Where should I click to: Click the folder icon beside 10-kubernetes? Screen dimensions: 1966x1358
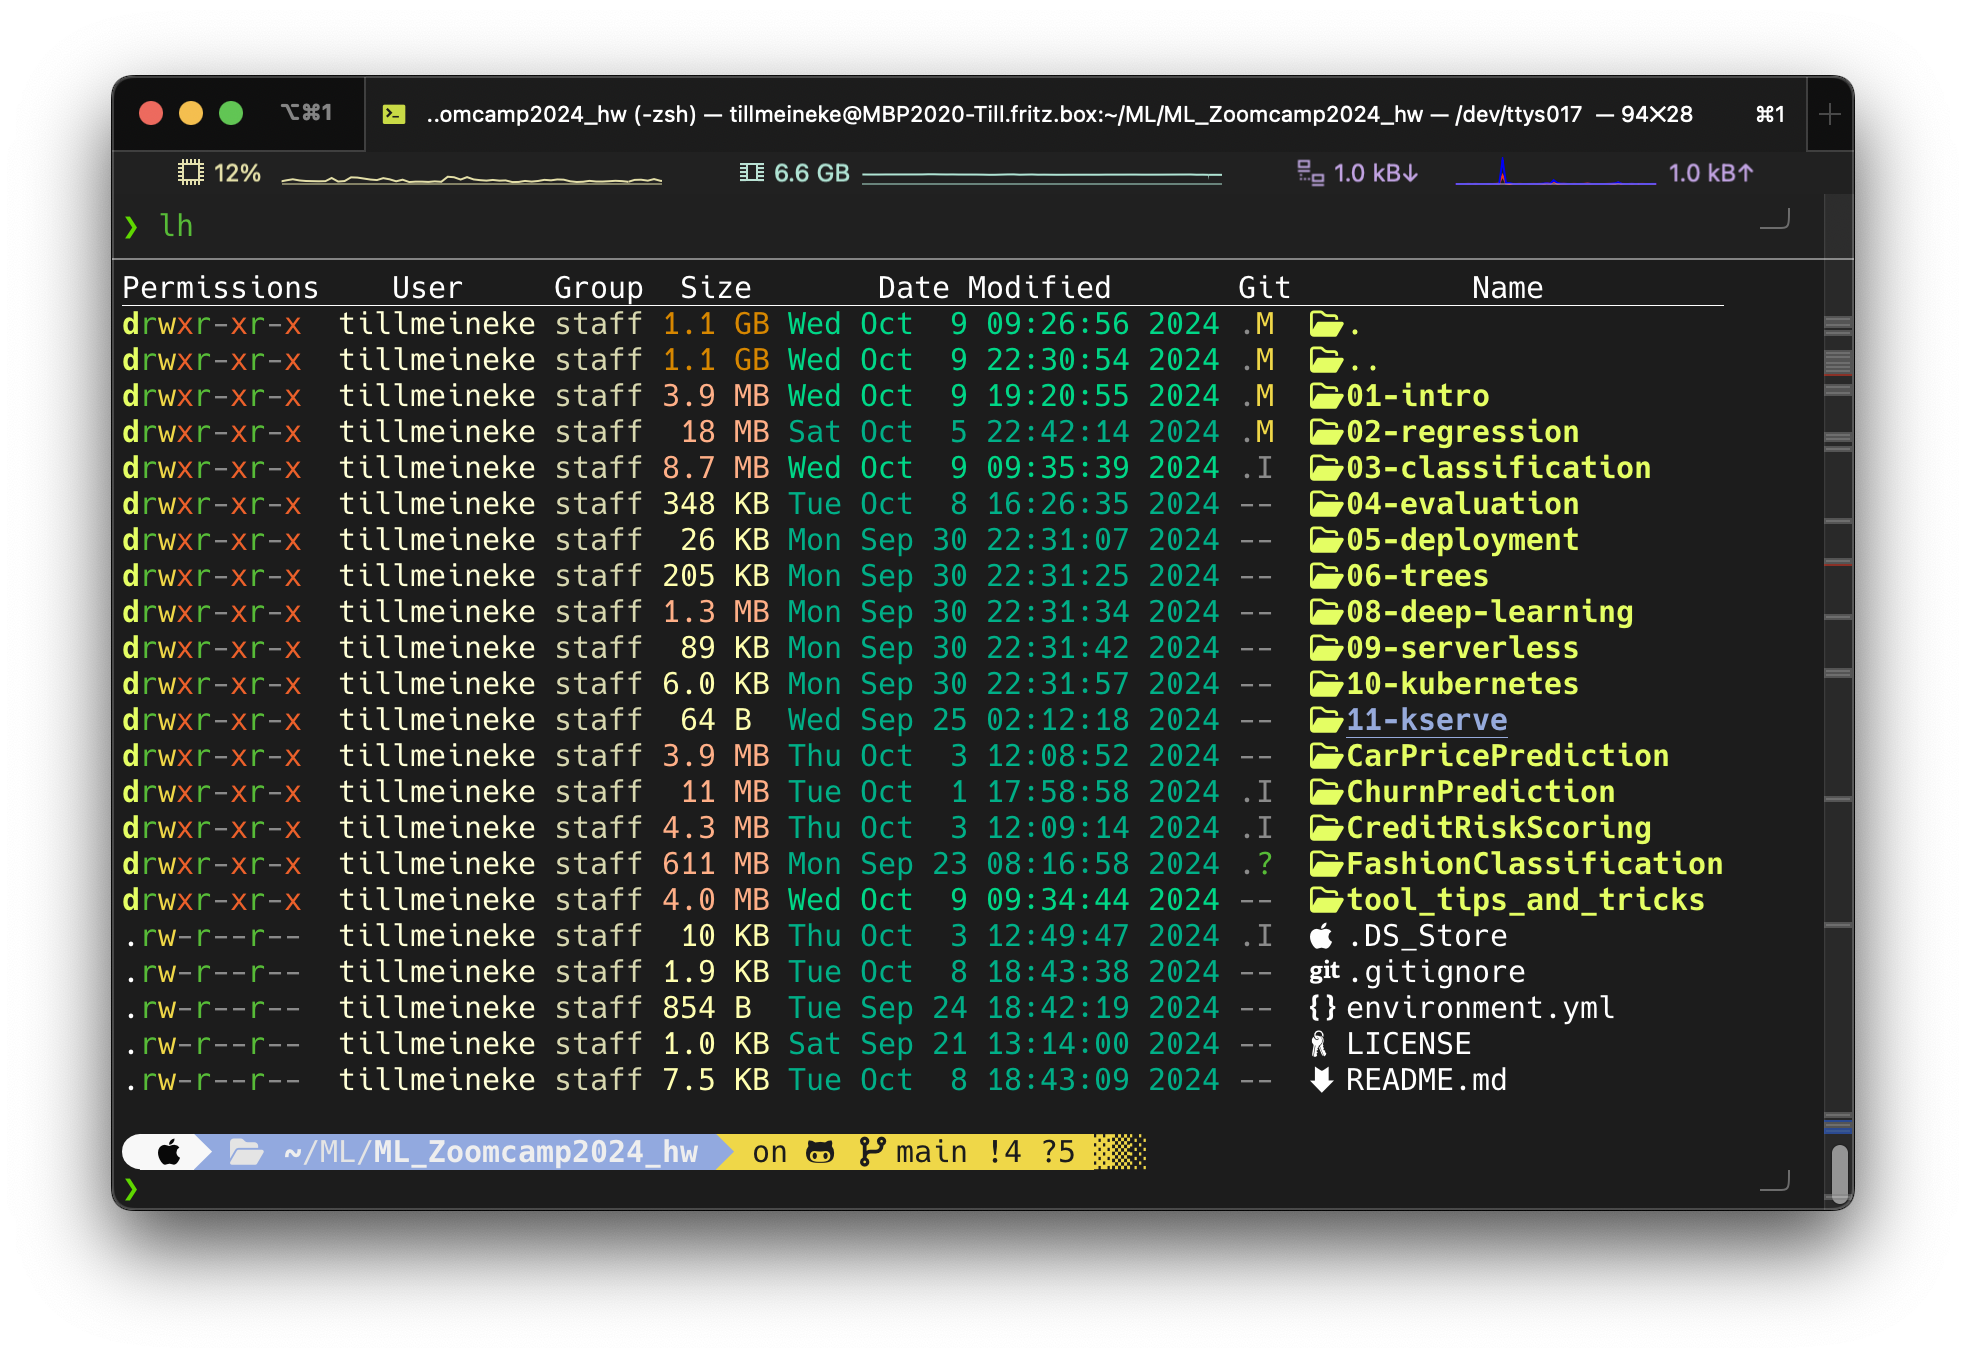pos(1326,685)
